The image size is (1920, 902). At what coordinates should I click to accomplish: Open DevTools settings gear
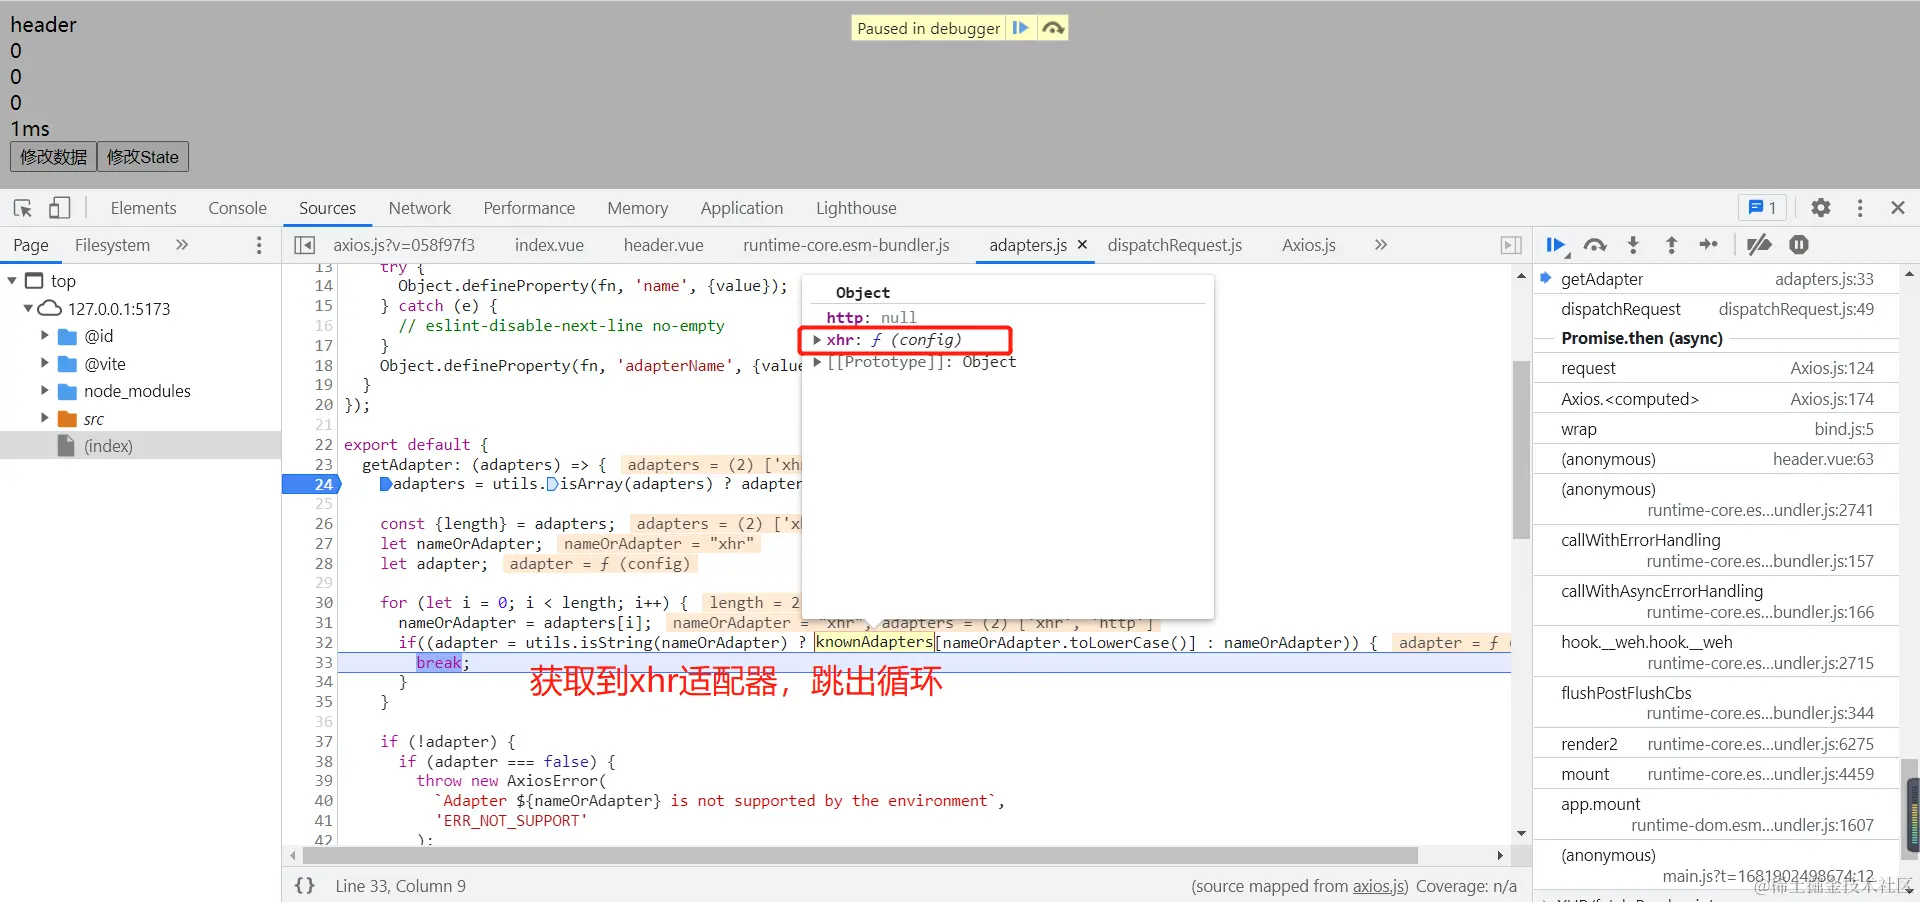(x=1821, y=208)
